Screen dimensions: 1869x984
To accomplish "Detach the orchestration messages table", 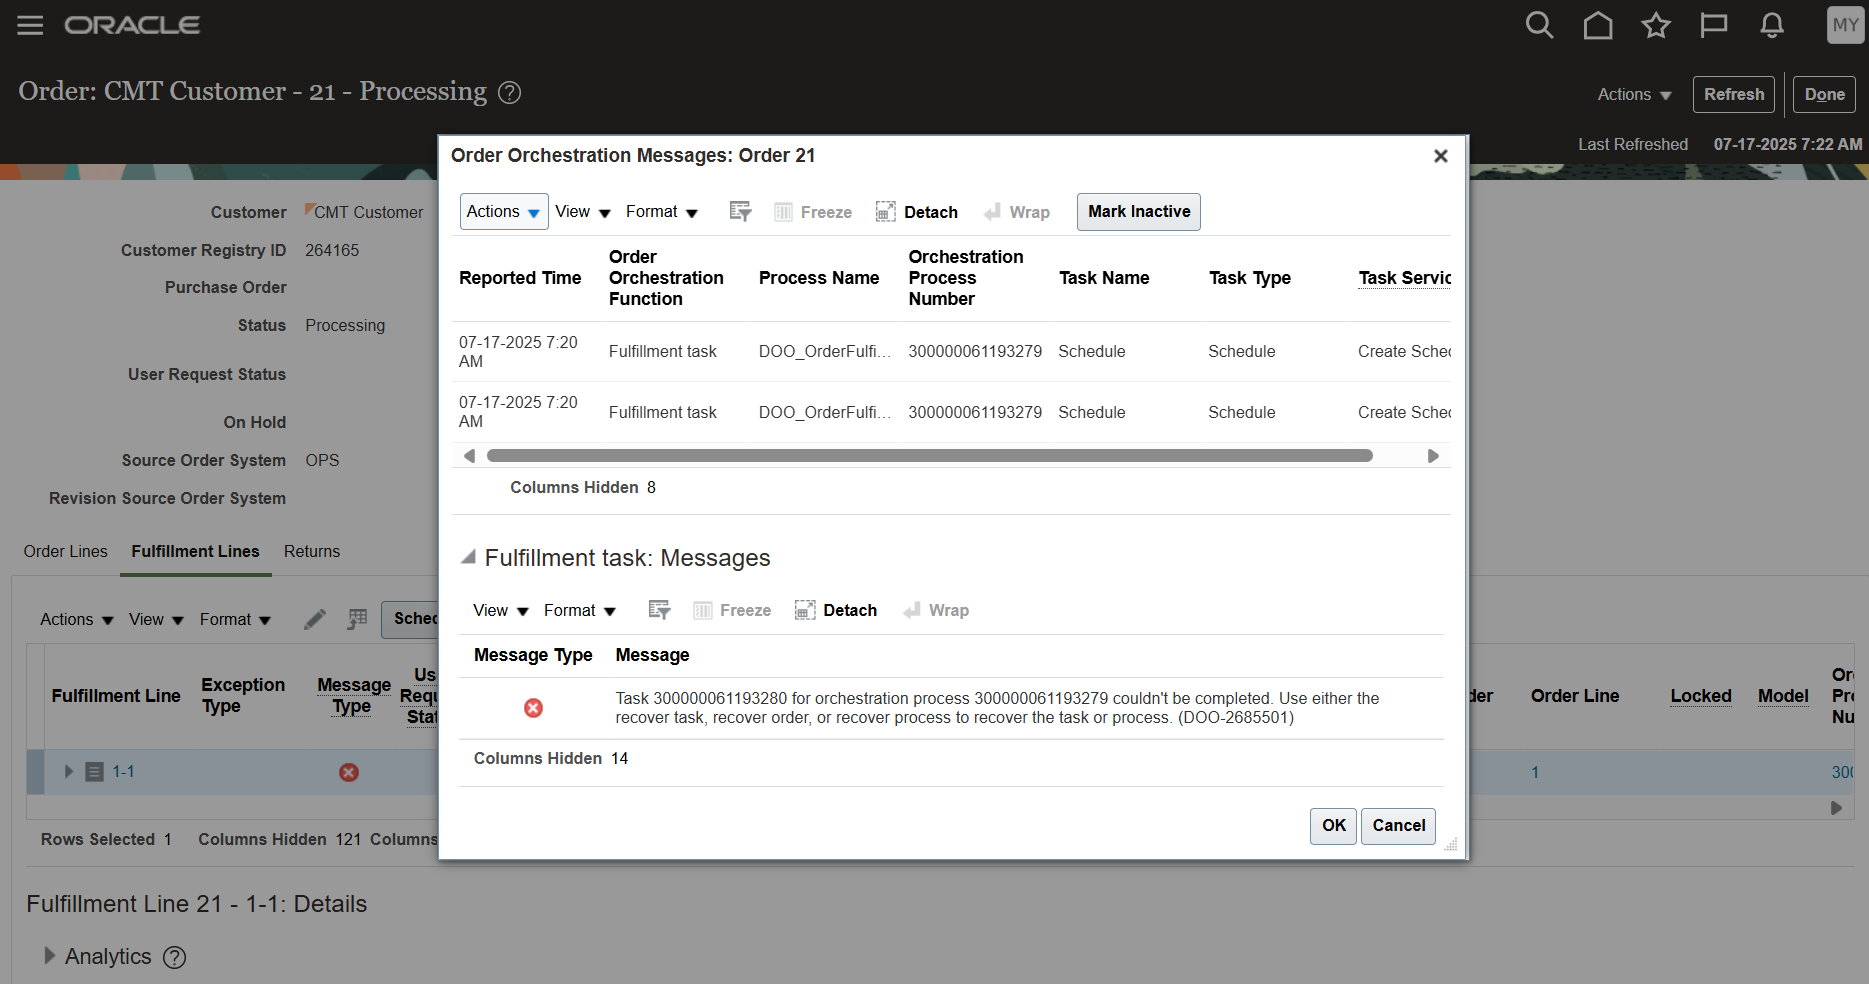I will (x=917, y=212).
